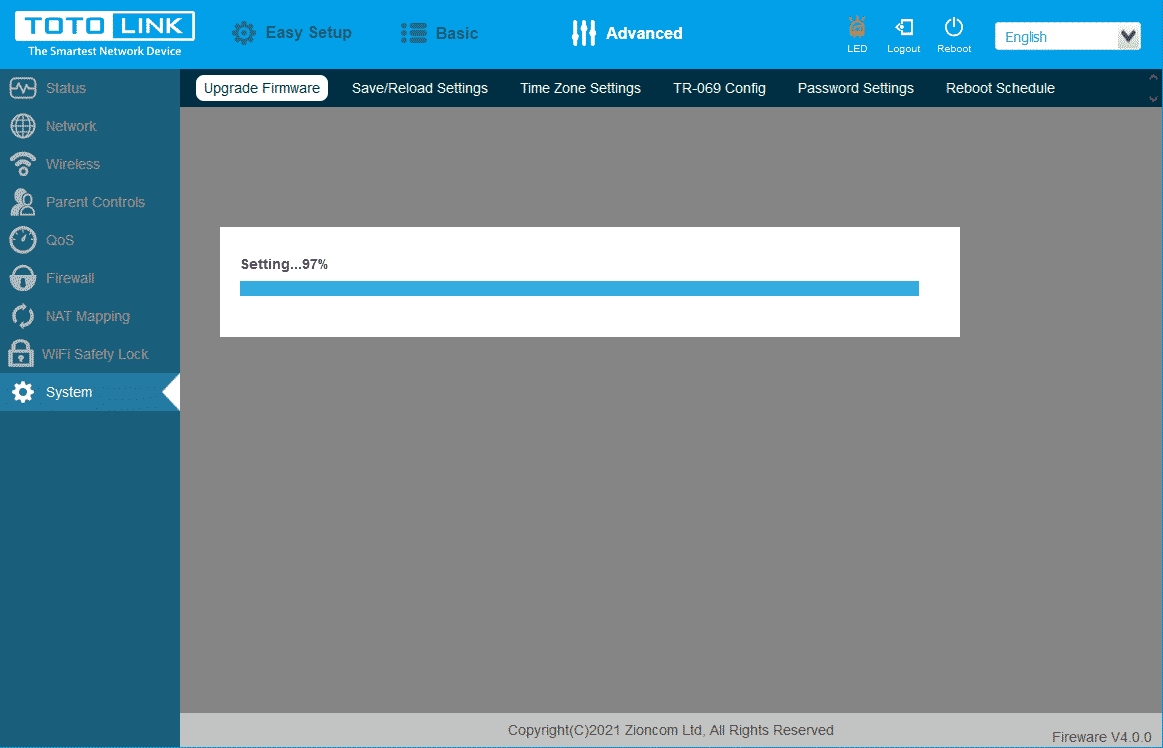The image size is (1163, 748).
Task: Open Status via the heartbeat monitor icon
Action: click(23, 88)
